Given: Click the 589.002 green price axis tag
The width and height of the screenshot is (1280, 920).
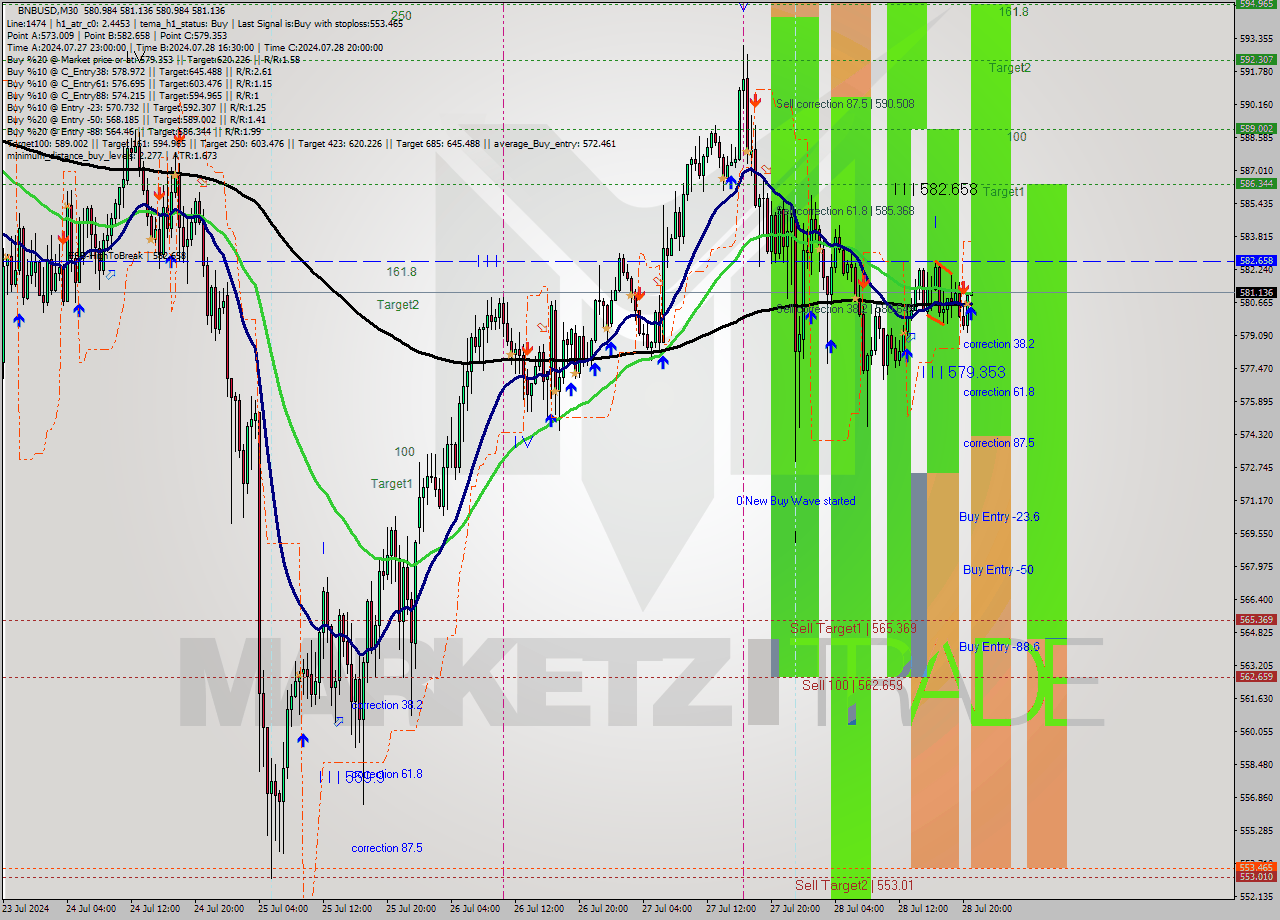Looking at the screenshot, I should pyautogui.click(x=1257, y=128).
